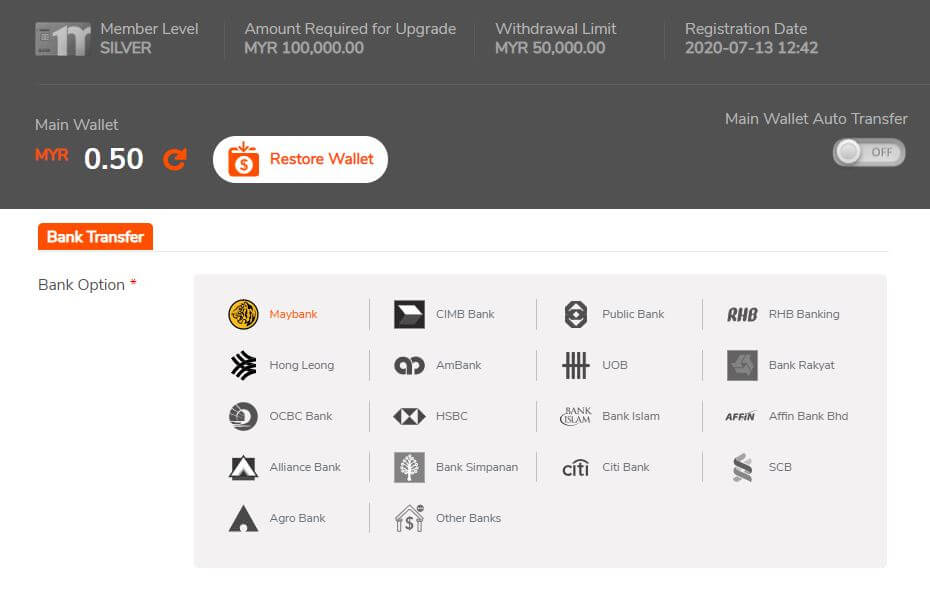This screenshot has width=930, height=599.
Task: Click the 0.50 wallet balance value
Action: (113, 159)
